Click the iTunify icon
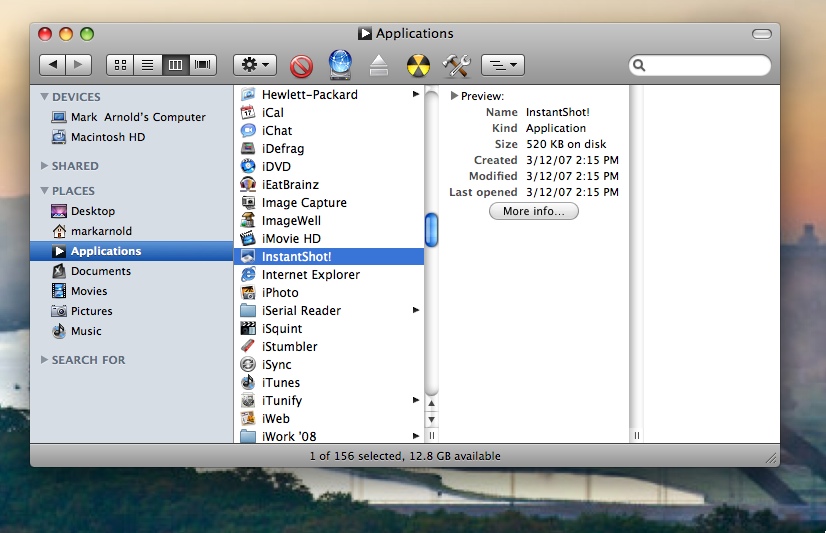 click(248, 400)
